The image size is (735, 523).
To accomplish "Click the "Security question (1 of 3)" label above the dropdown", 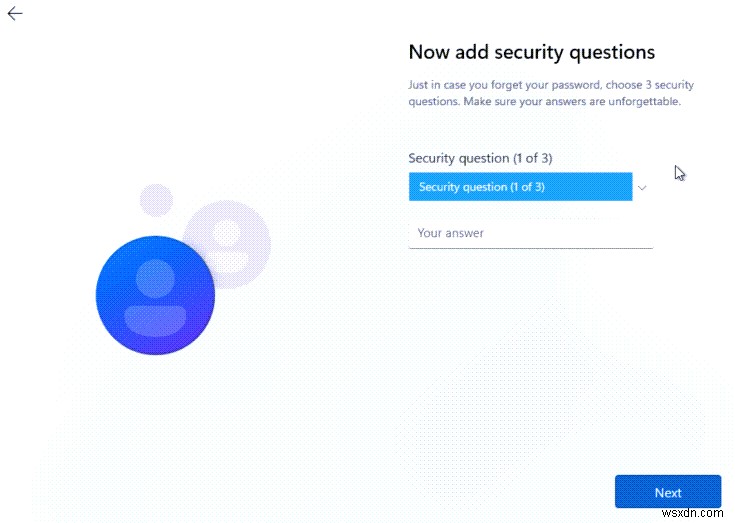I will pyautogui.click(x=480, y=158).
